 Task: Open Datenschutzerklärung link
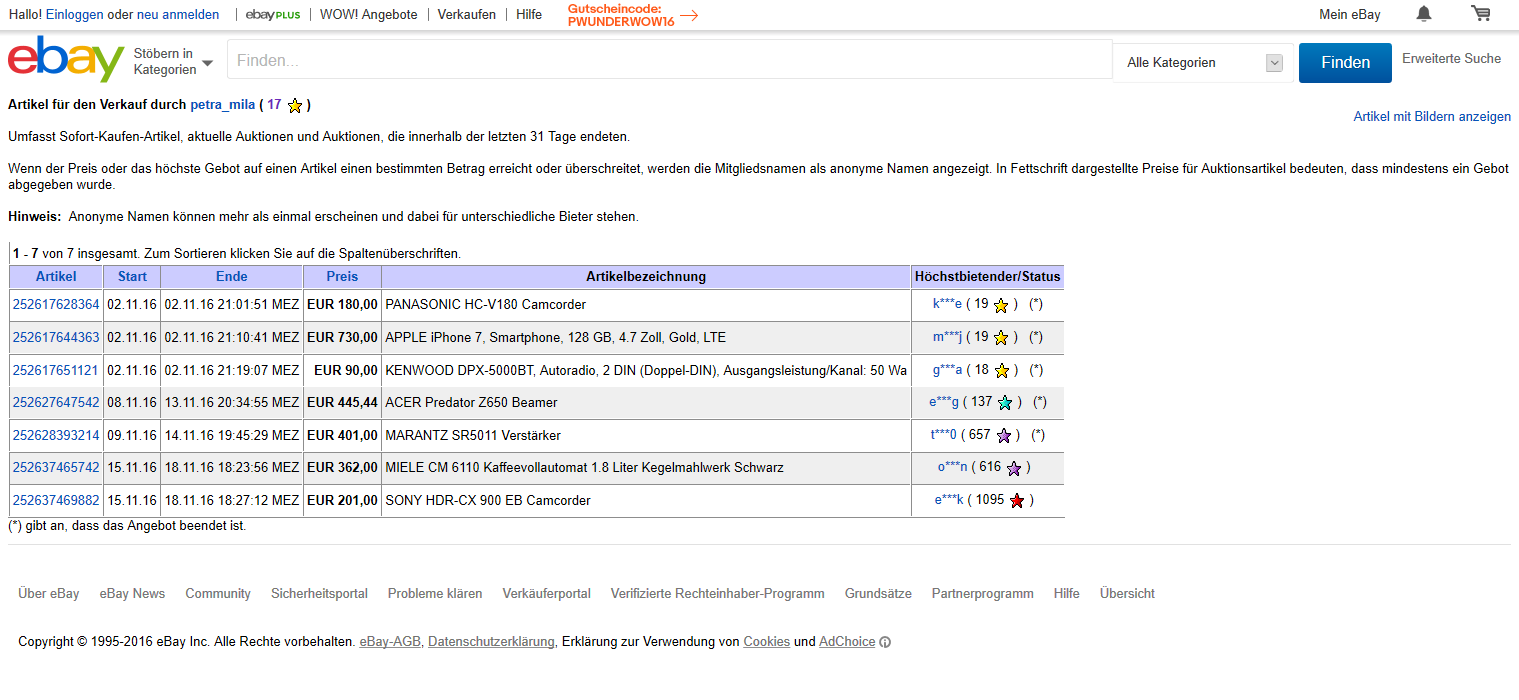click(491, 642)
